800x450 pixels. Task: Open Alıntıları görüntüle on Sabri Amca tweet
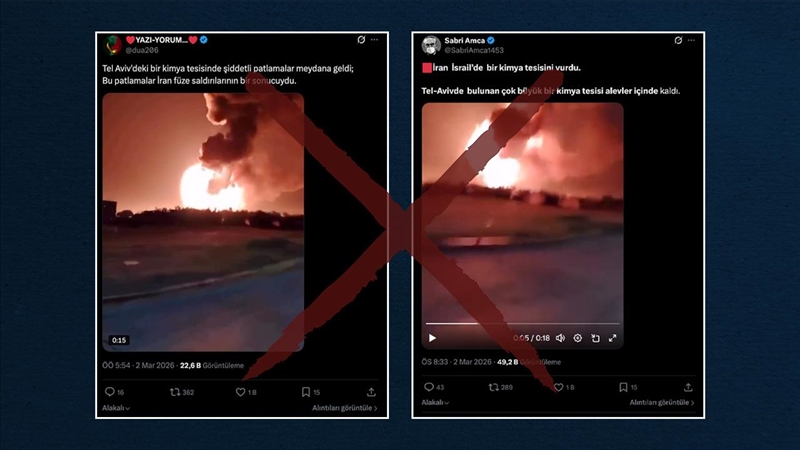[x=661, y=402]
